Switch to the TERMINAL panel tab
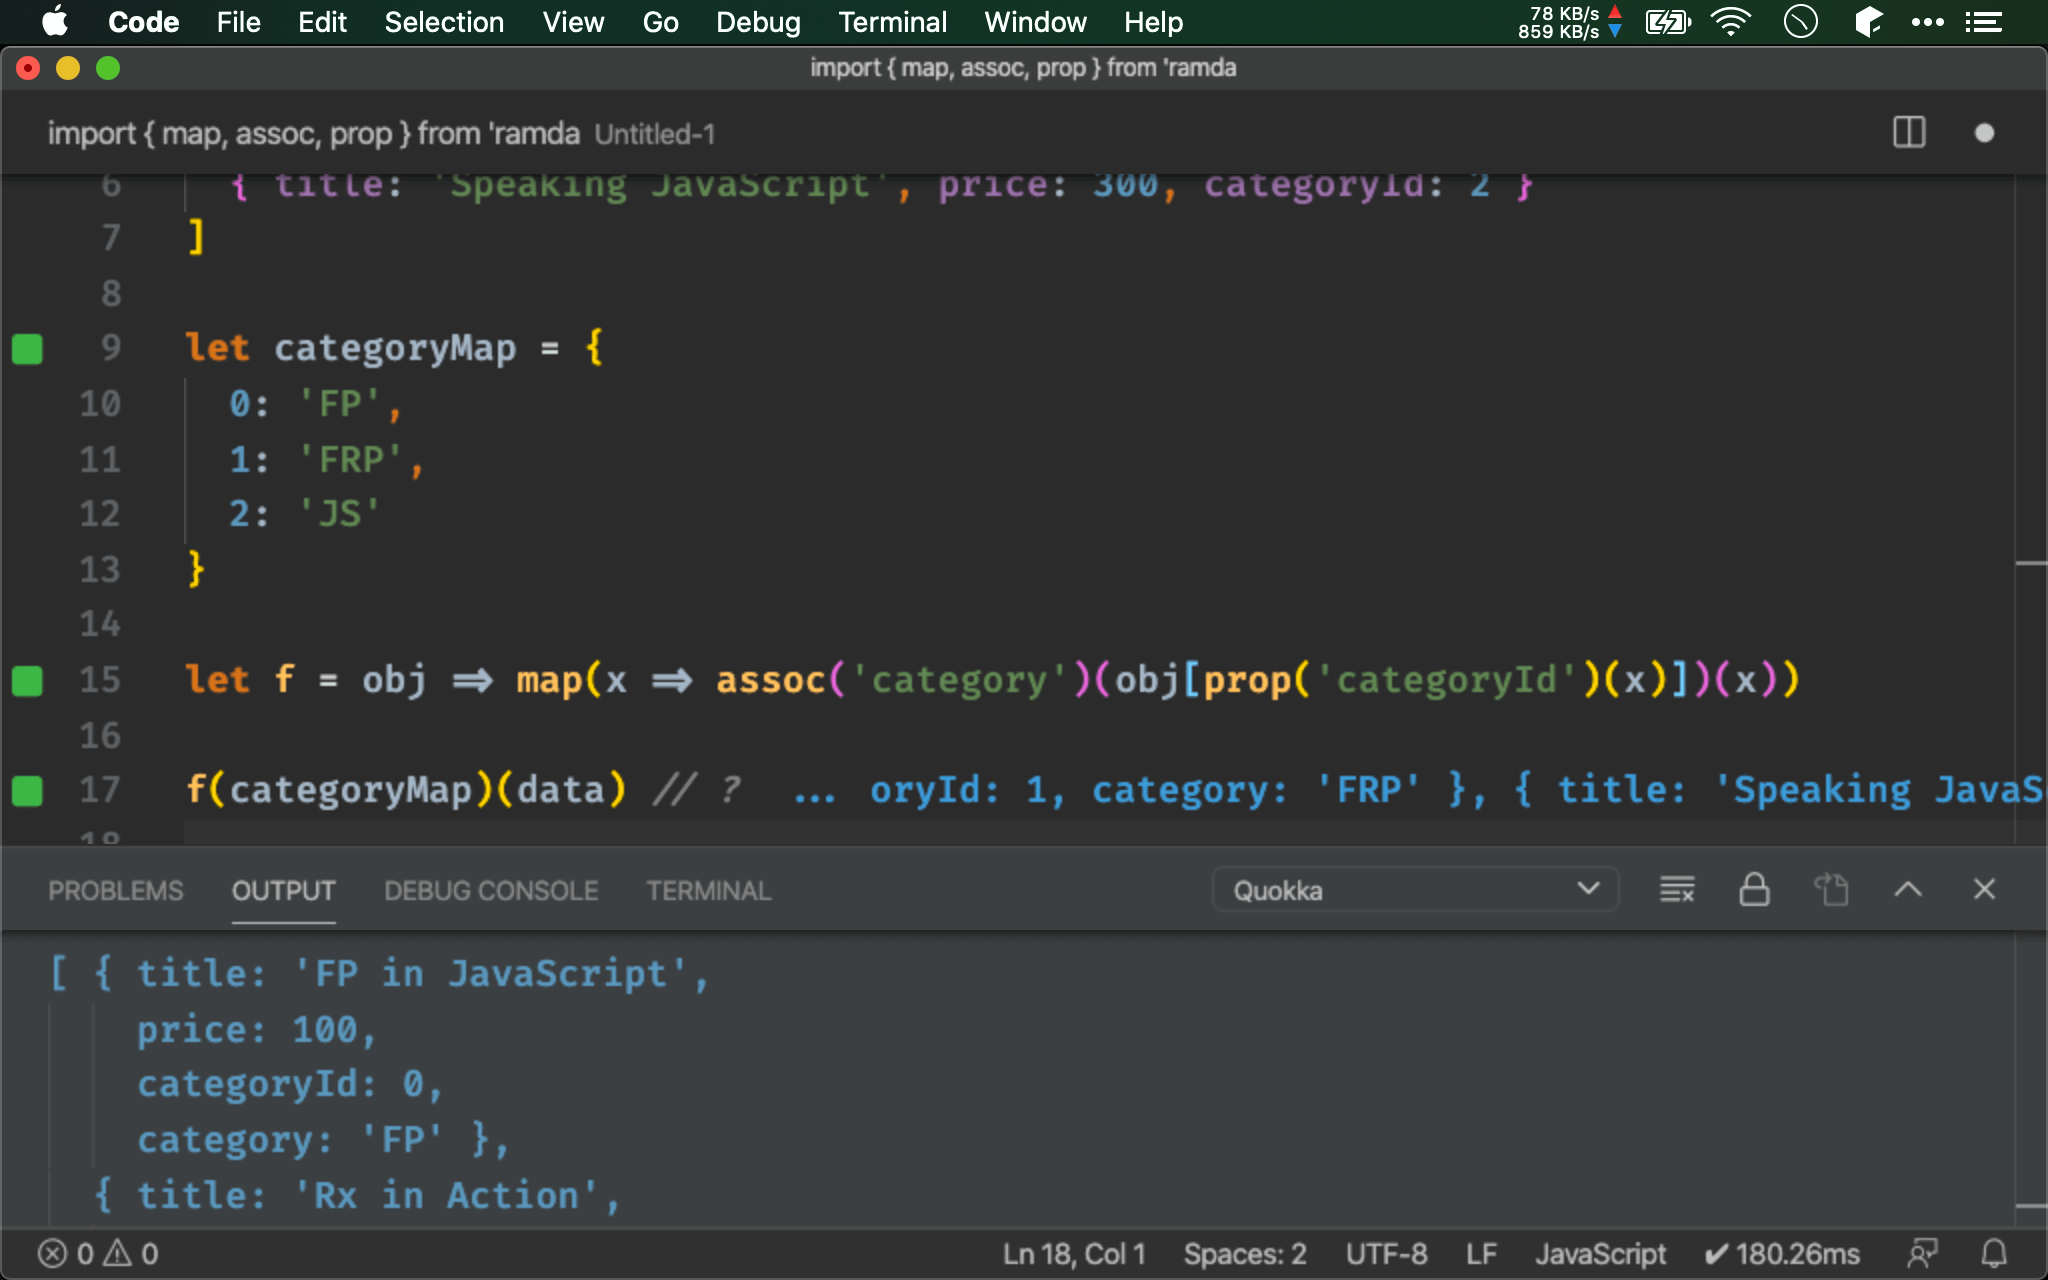This screenshot has width=2048, height=1280. 708,890
